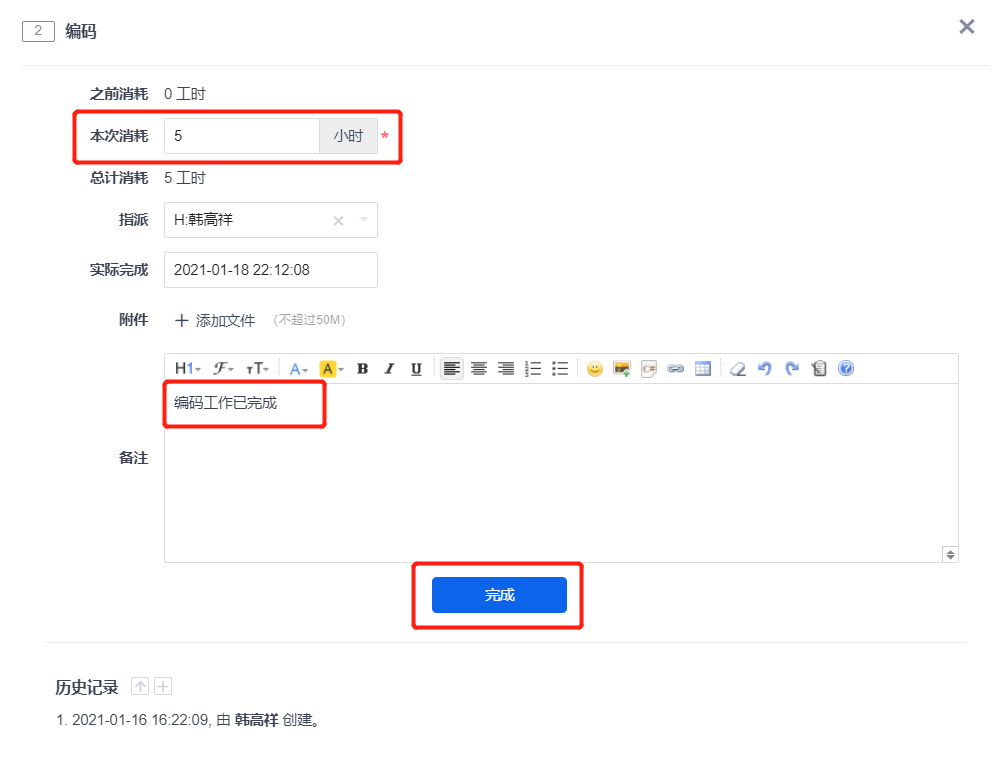1007x757 pixels.
Task: Click the 完成 button
Action: [x=499, y=595]
